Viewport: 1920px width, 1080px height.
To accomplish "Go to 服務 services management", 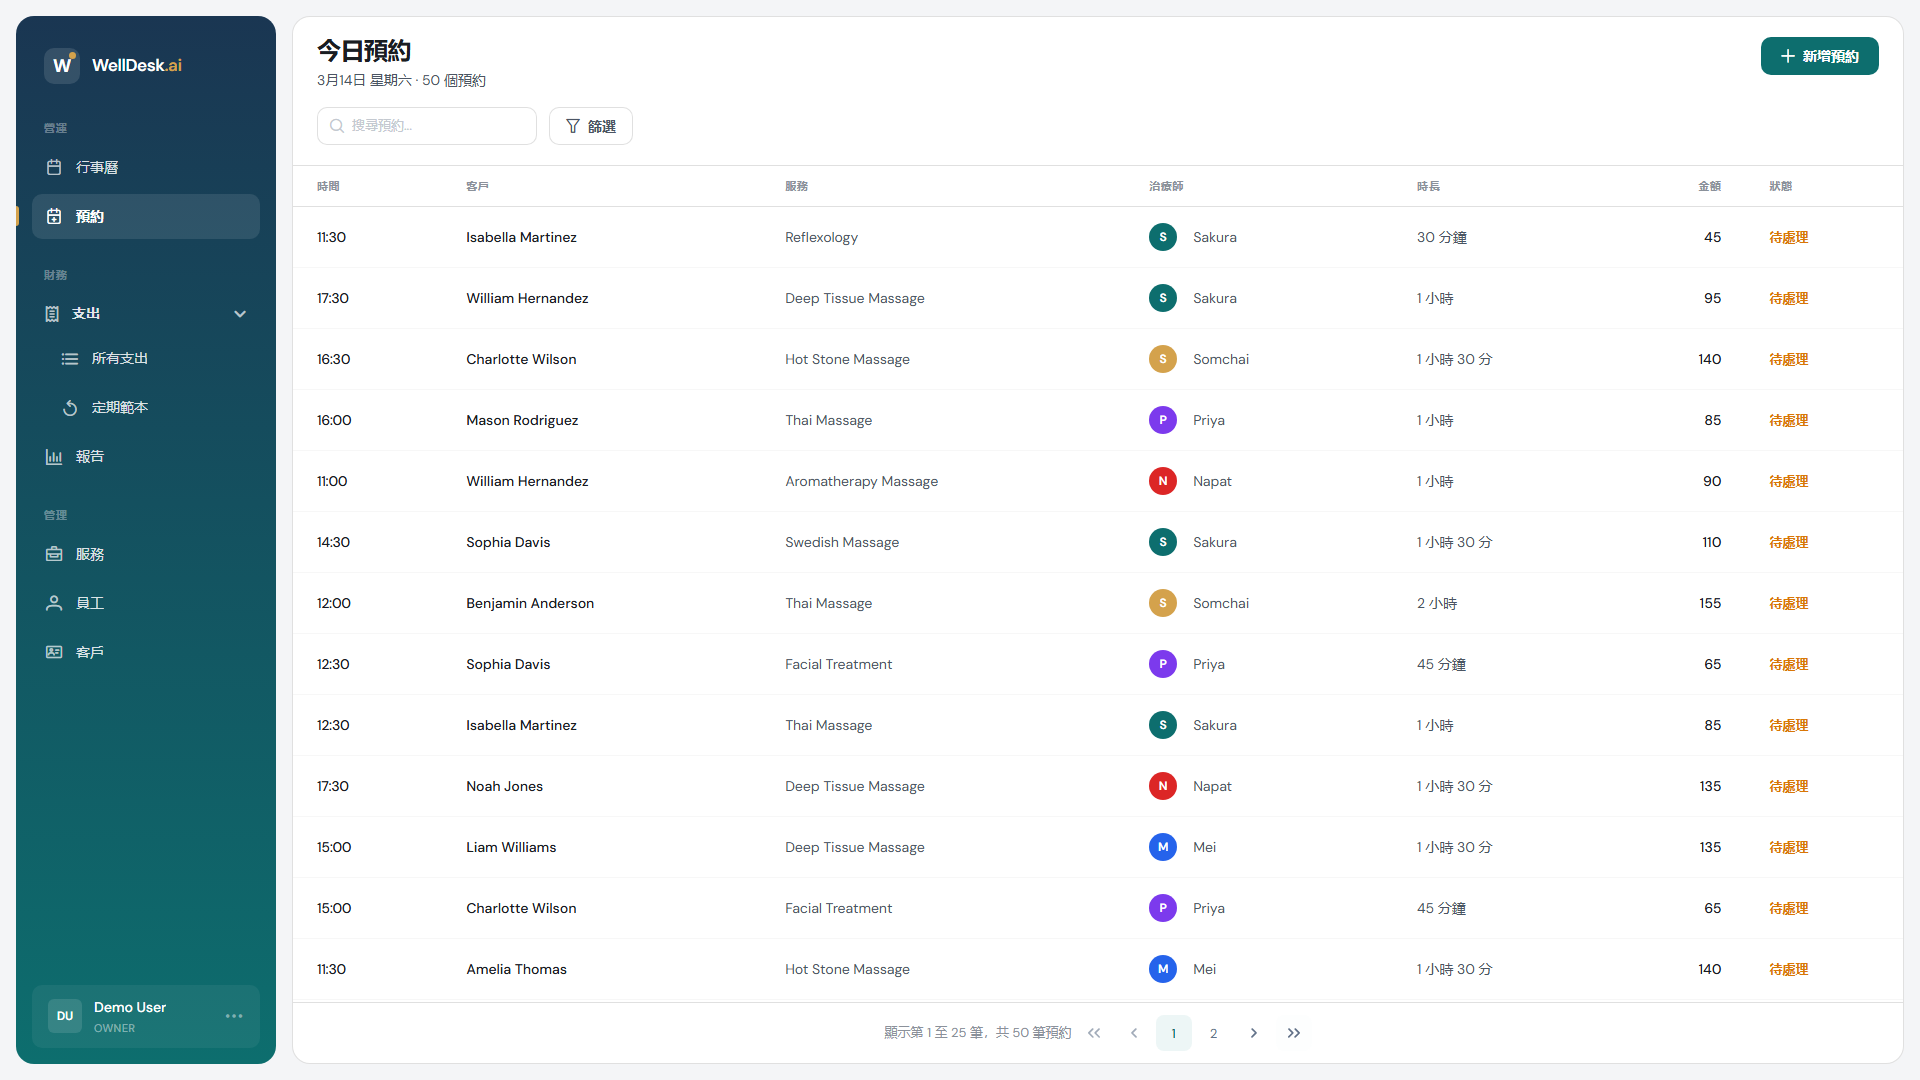I will [x=89, y=554].
